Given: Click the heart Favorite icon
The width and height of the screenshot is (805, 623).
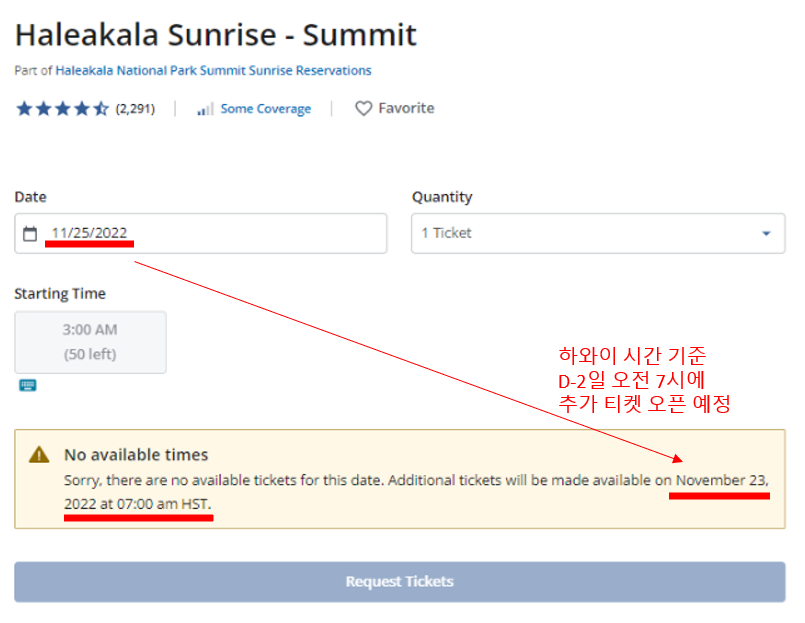Looking at the screenshot, I should (x=363, y=108).
